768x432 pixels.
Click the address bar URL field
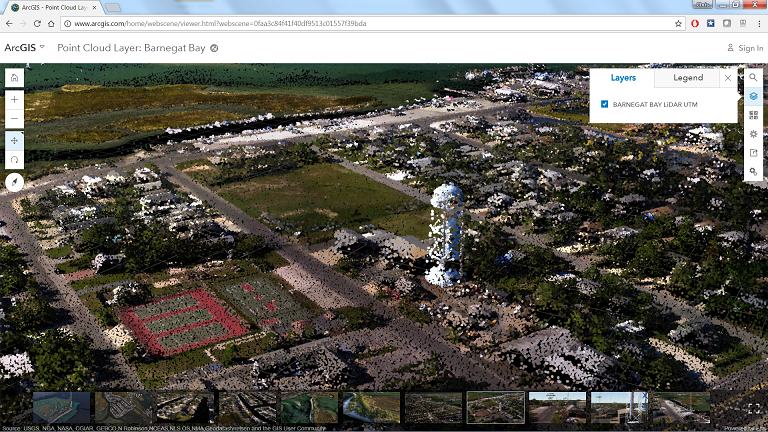[x=372, y=24]
